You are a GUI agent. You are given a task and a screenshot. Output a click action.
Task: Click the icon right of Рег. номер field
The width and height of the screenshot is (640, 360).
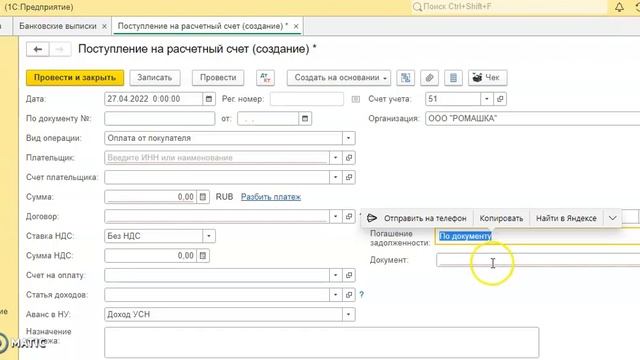[356, 99]
